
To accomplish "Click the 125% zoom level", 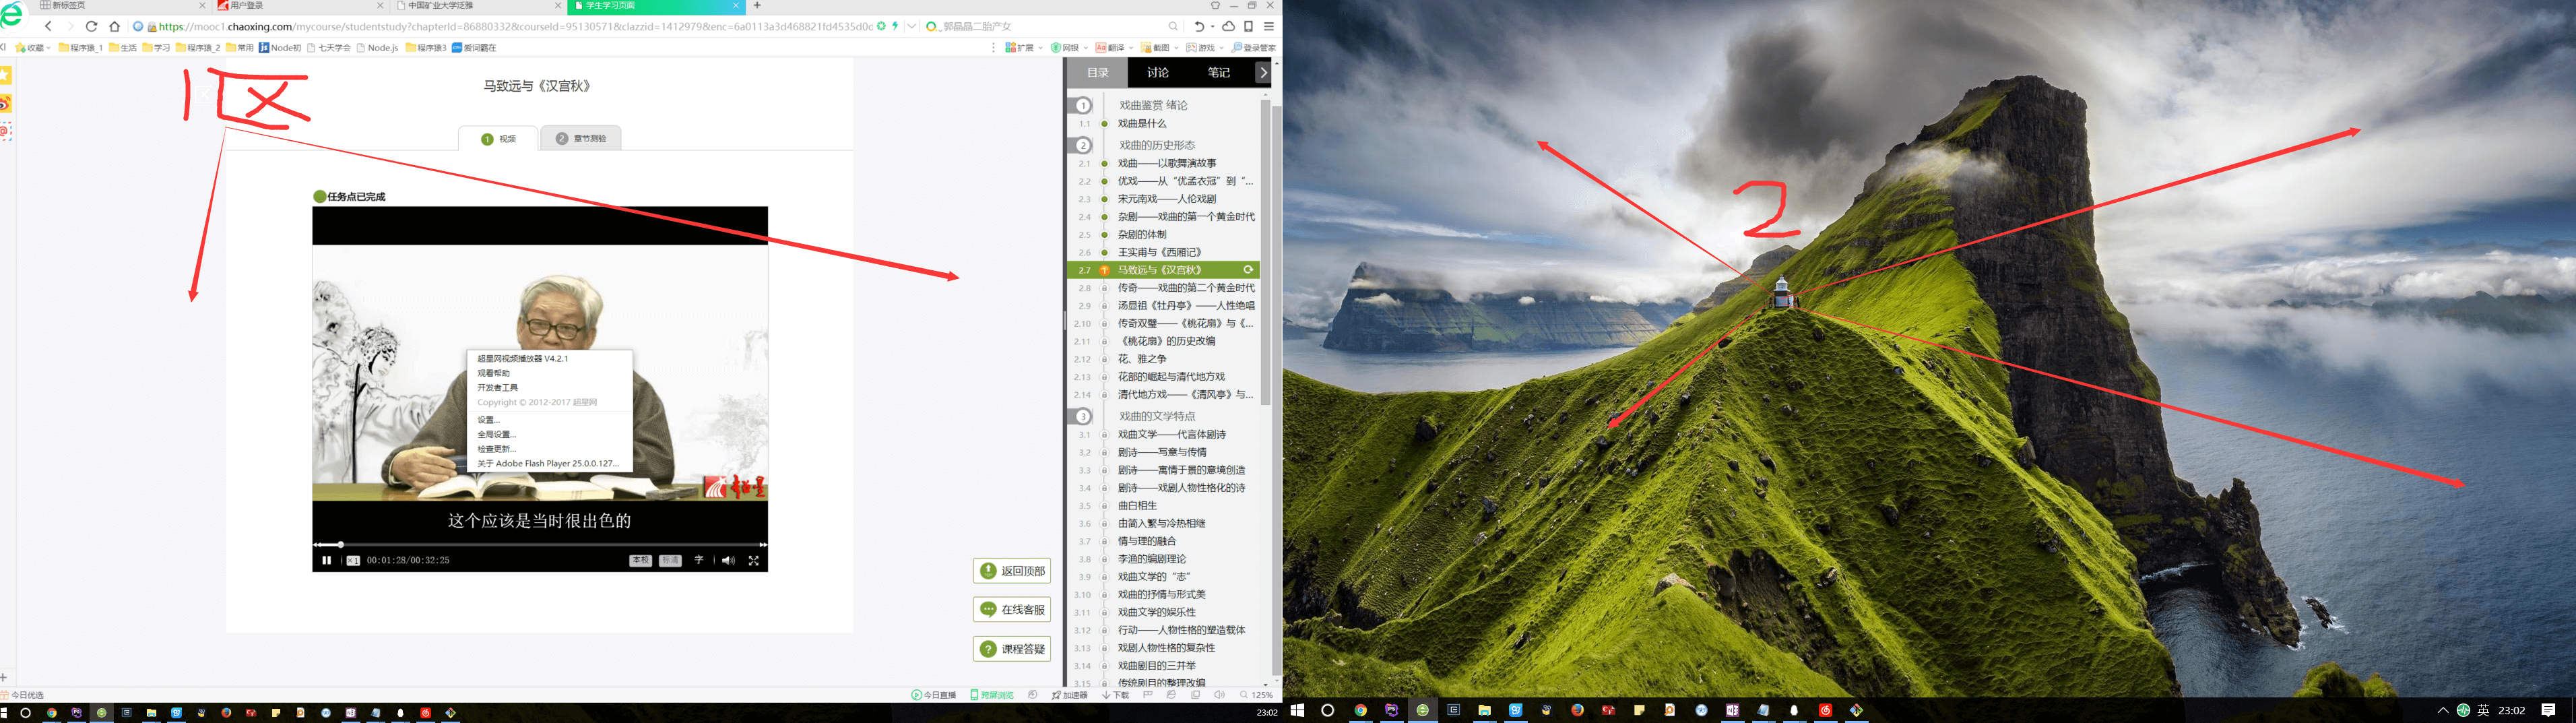I will point(1256,695).
